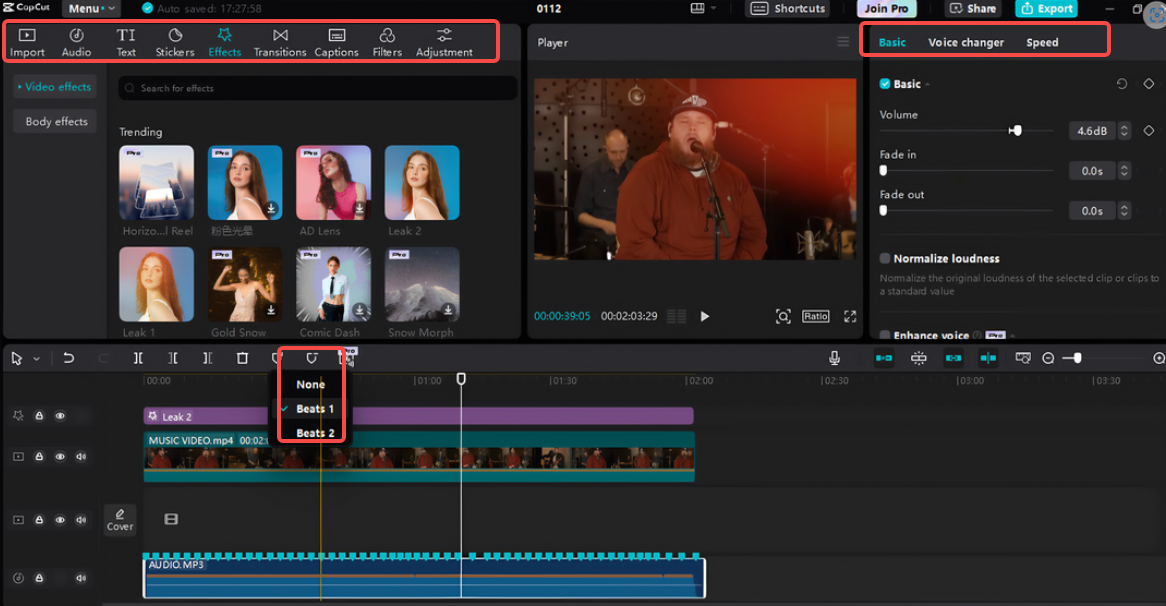Delete the selected clip with trash icon
The image size is (1166, 606).
pos(242,358)
